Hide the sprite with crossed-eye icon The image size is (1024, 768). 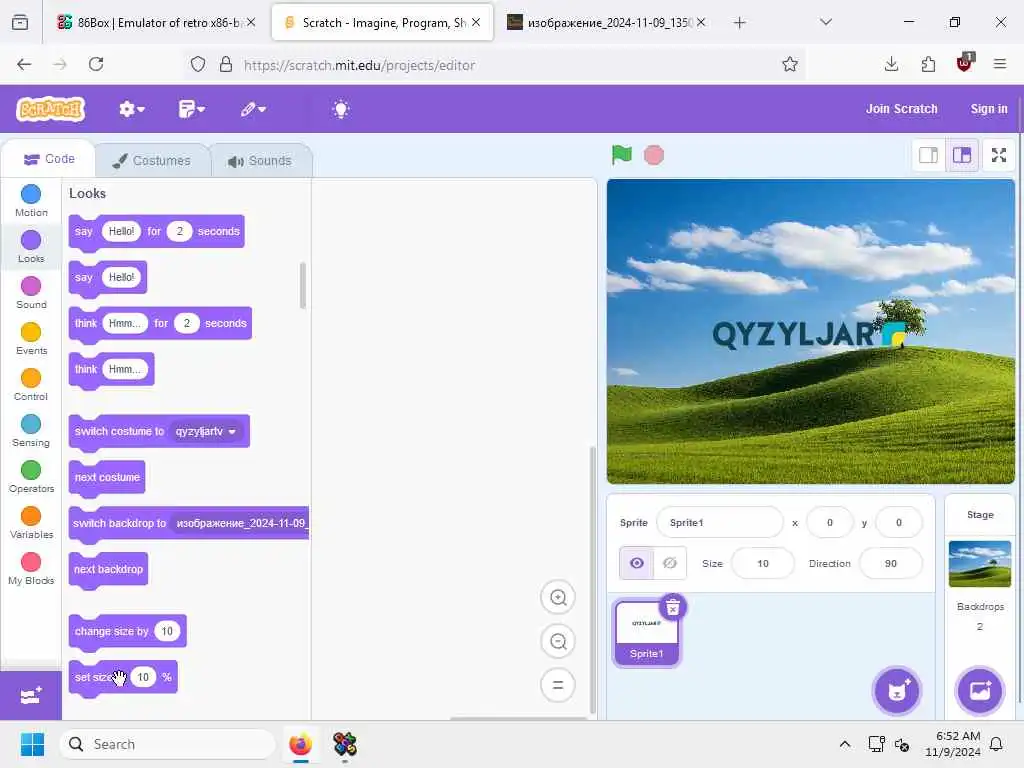[x=670, y=563]
